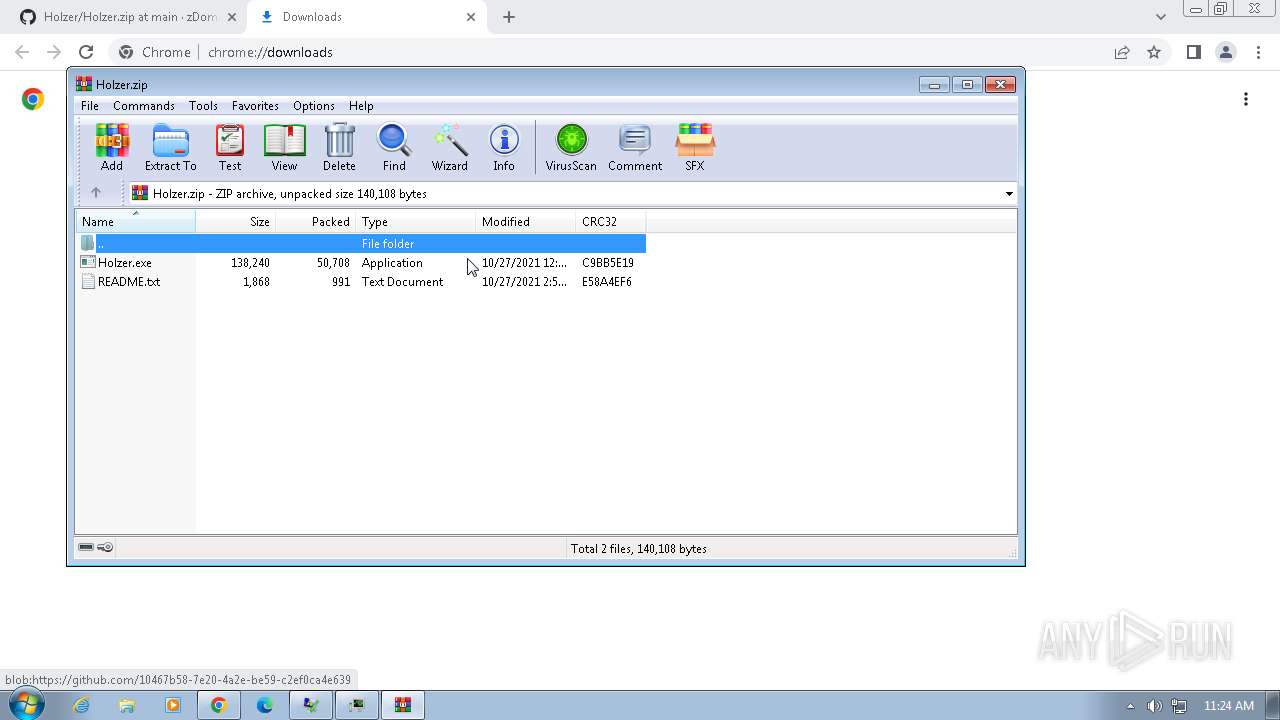Click the CRC32 value C9BB5E19
Screen dimensions: 1280x720
(608, 263)
